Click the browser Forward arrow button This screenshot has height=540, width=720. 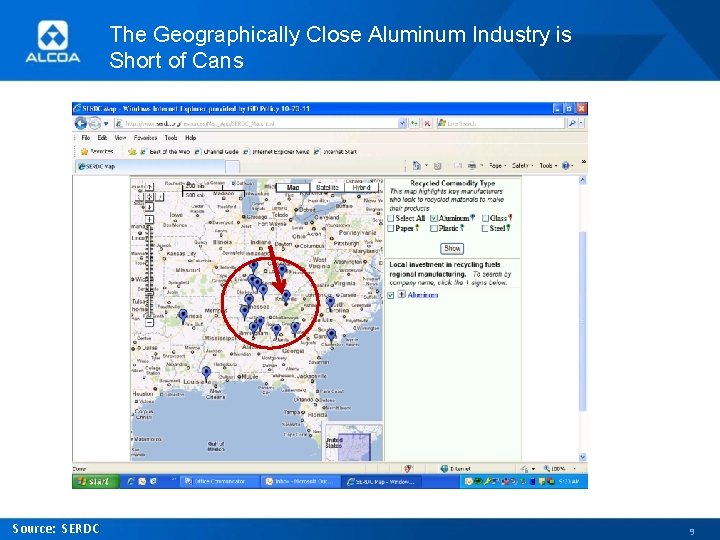95,123
